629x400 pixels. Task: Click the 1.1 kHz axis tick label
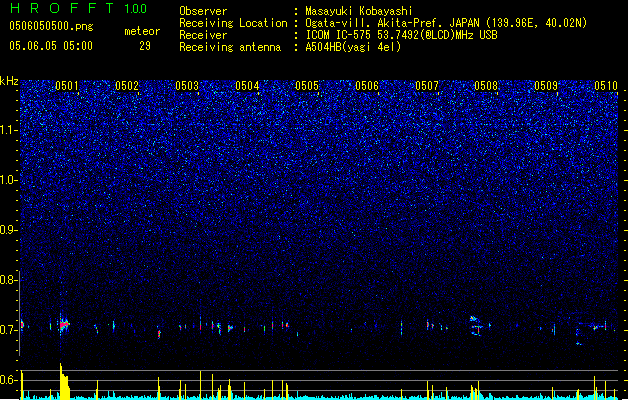point(8,130)
